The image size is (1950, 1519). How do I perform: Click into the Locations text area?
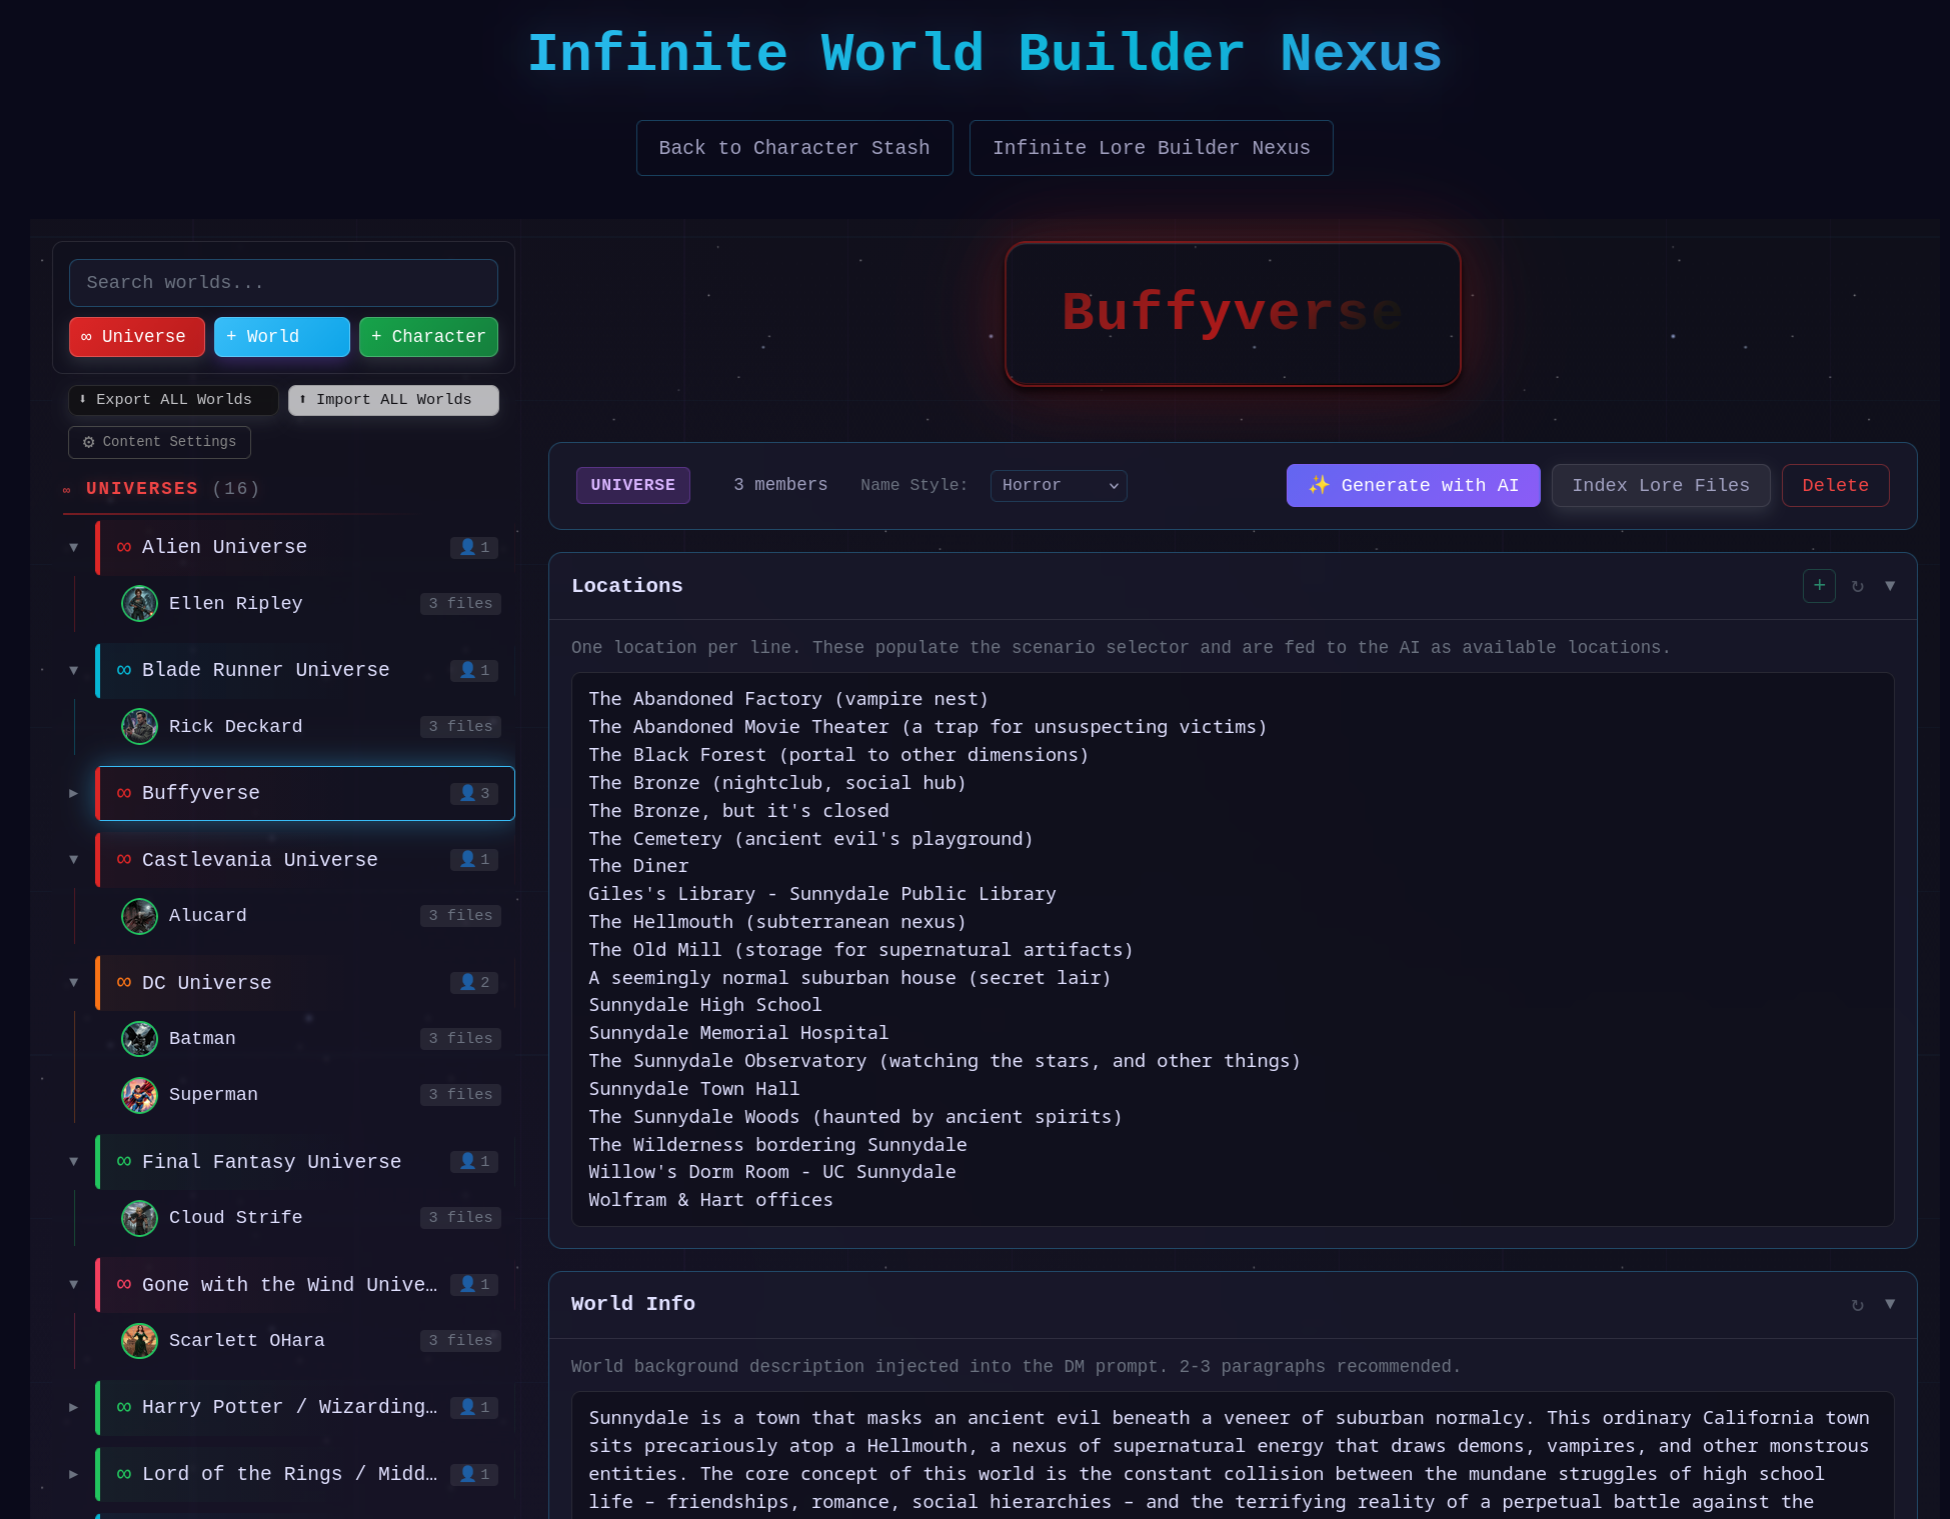pos(1232,950)
